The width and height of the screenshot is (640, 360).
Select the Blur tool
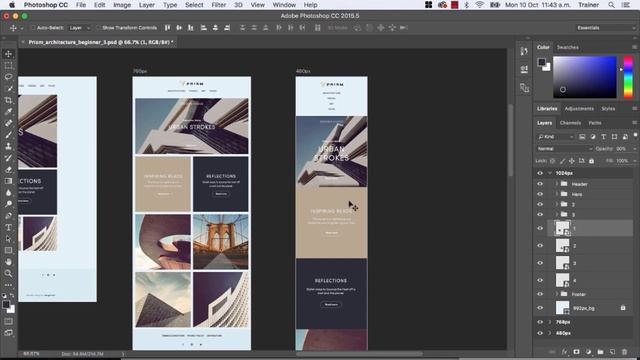(x=8, y=192)
